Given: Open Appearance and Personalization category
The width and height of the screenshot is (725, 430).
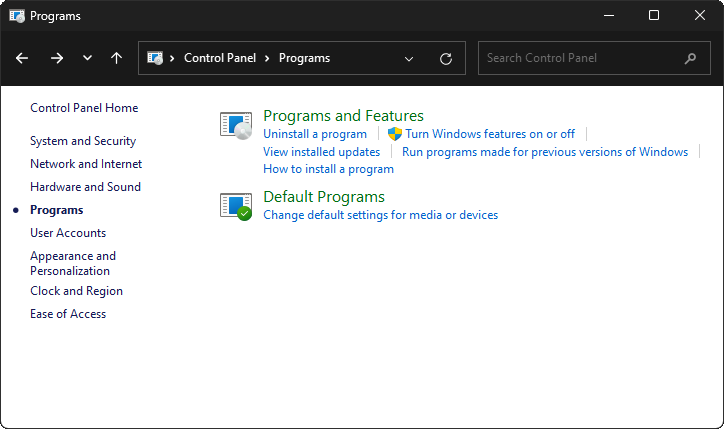Looking at the screenshot, I should 73,264.
